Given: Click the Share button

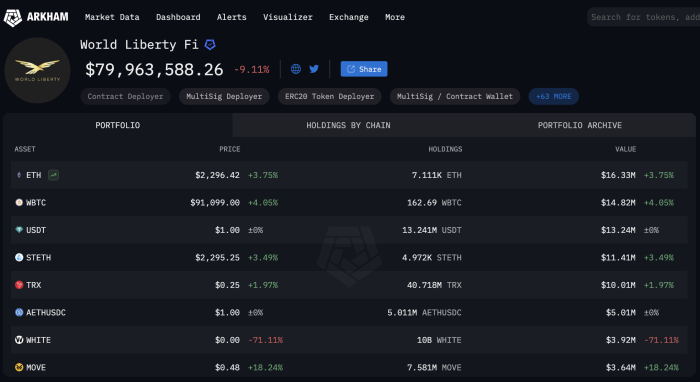Looking at the screenshot, I should pyautogui.click(x=364, y=69).
